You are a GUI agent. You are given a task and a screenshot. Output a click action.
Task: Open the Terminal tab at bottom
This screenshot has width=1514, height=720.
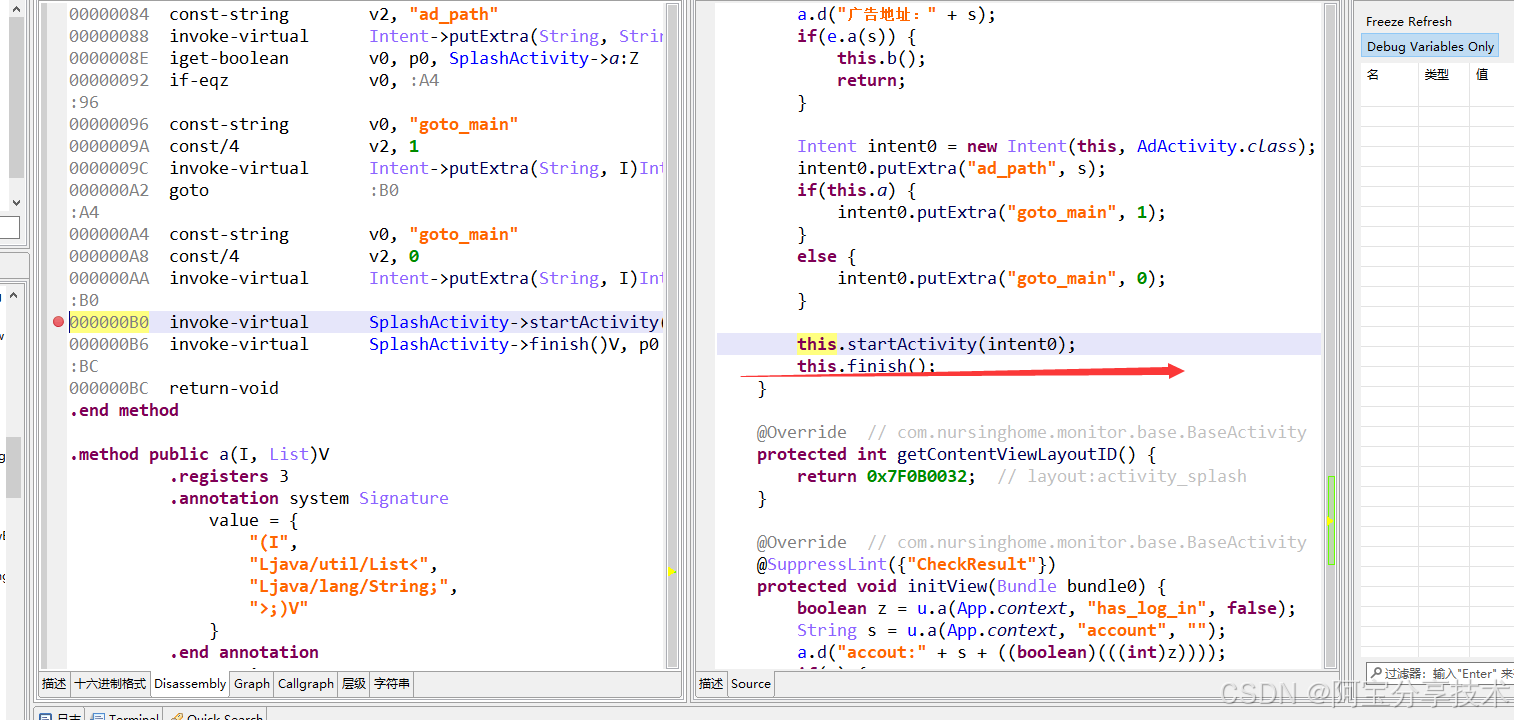click(x=127, y=716)
